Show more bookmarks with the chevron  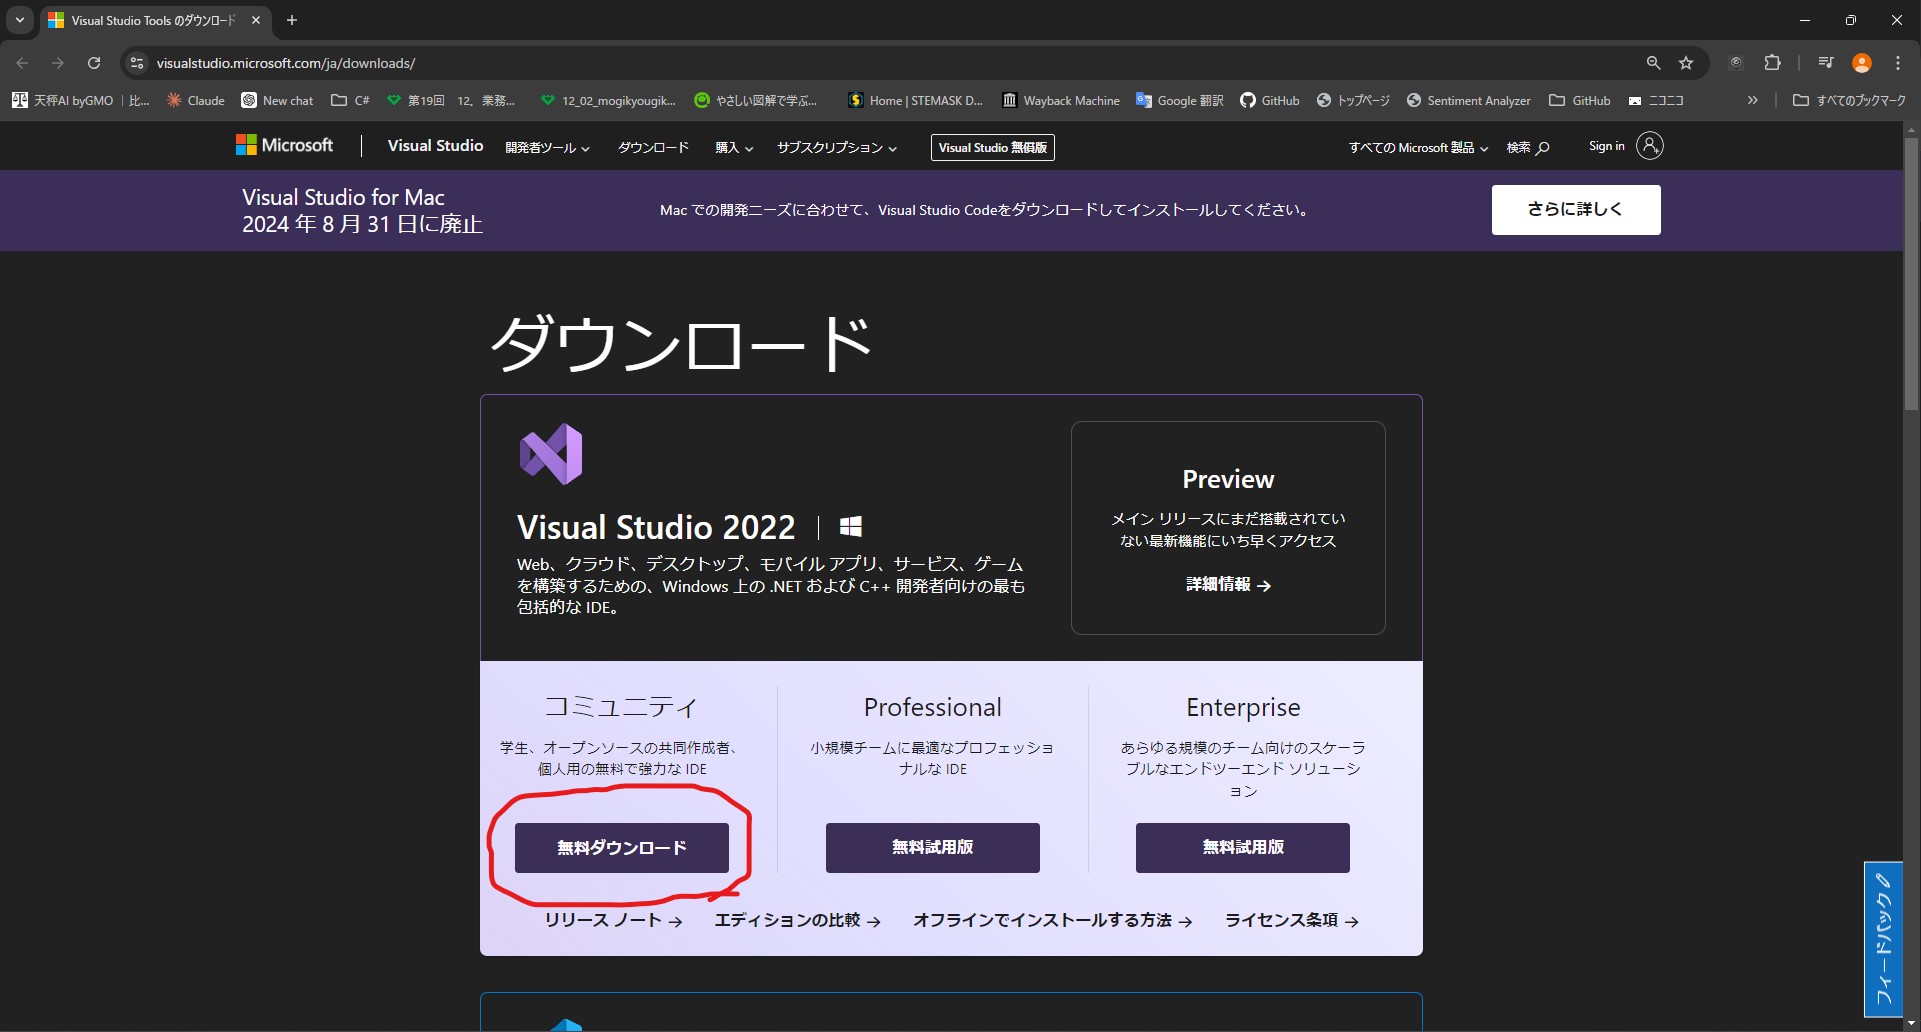tap(1752, 100)
